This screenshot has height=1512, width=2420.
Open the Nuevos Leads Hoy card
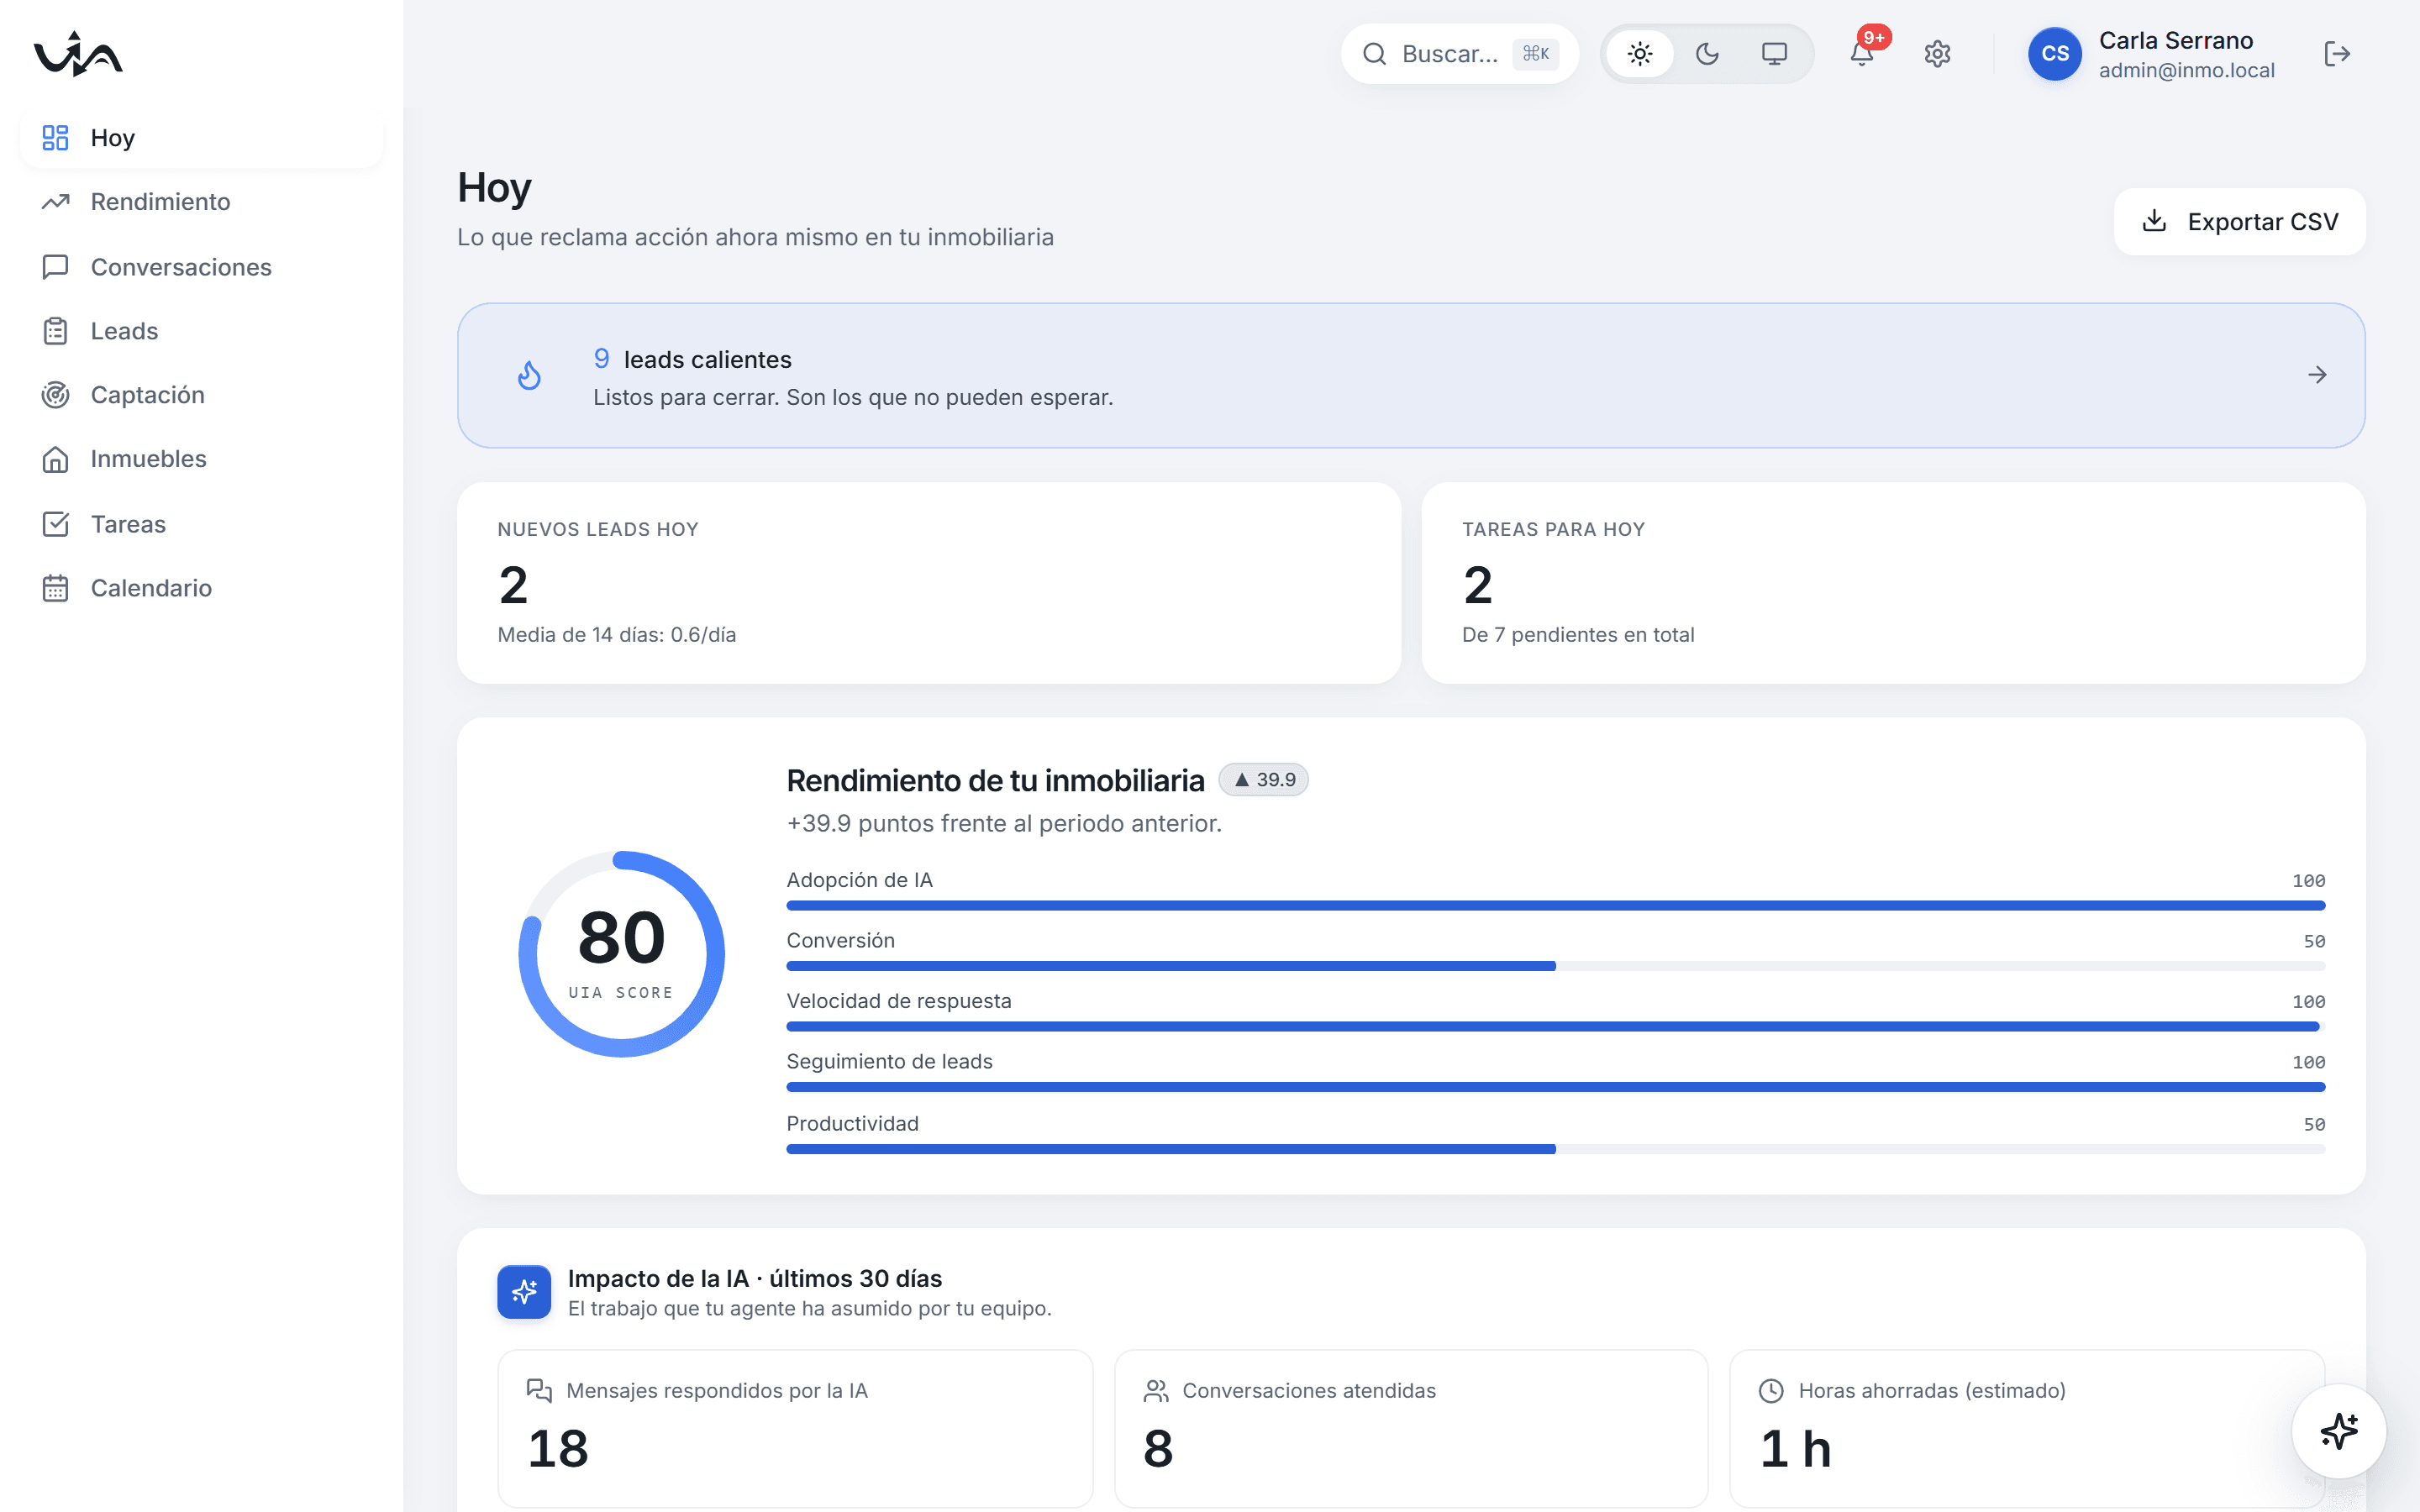(x=929, y=583)
